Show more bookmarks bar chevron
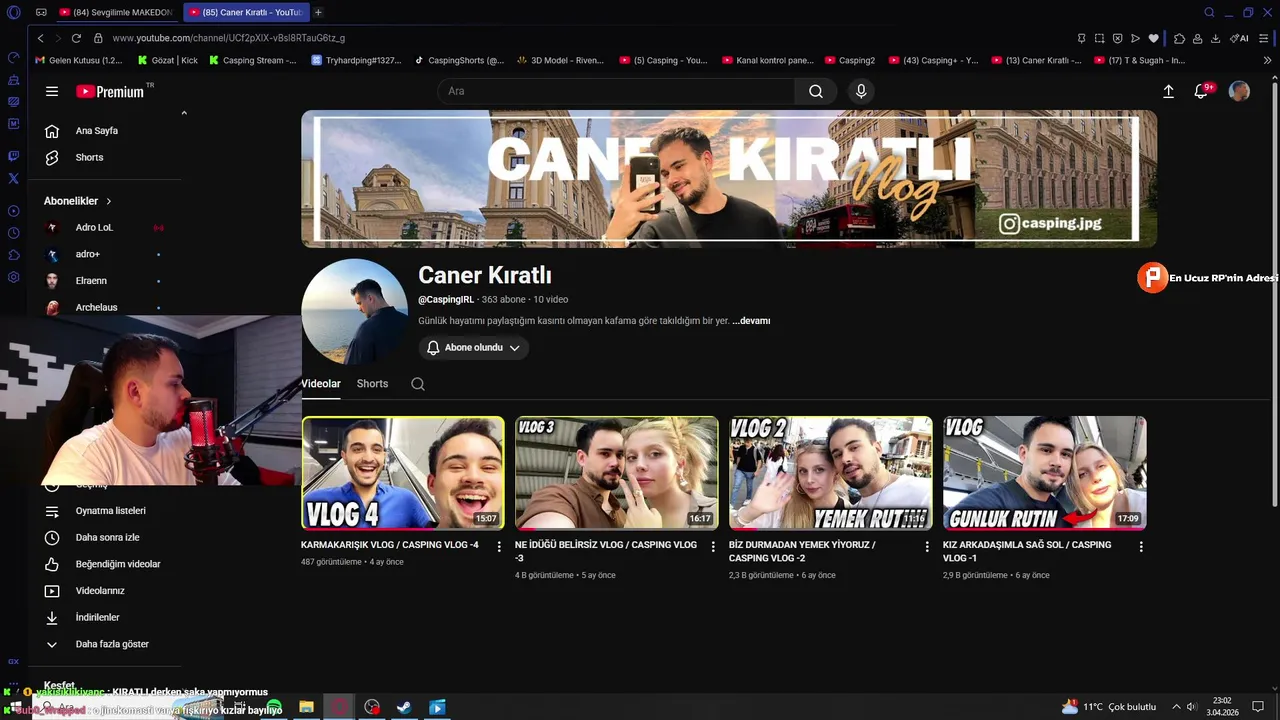Image resolution: width=1280 pixels, height=720 pixels. [x=1268, y=60]
